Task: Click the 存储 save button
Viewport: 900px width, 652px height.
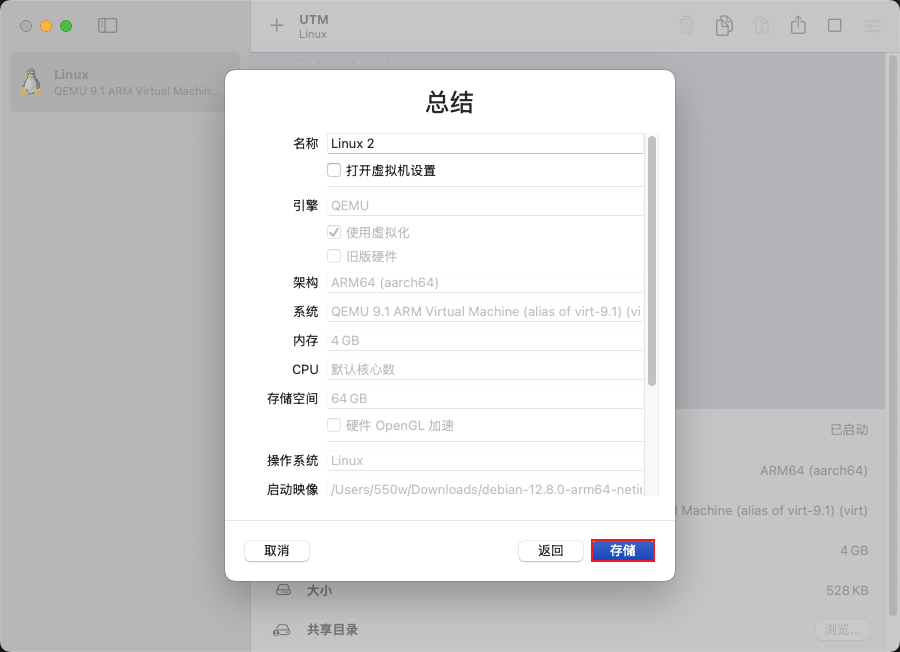Action: tap(623, 550)
